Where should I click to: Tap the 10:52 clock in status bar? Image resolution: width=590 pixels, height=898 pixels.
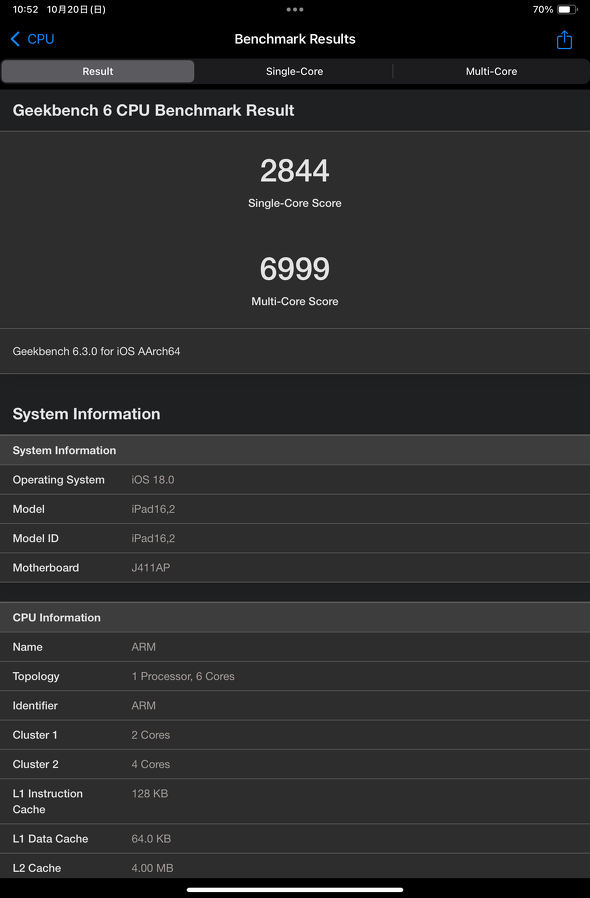click(x=25, y=10)
